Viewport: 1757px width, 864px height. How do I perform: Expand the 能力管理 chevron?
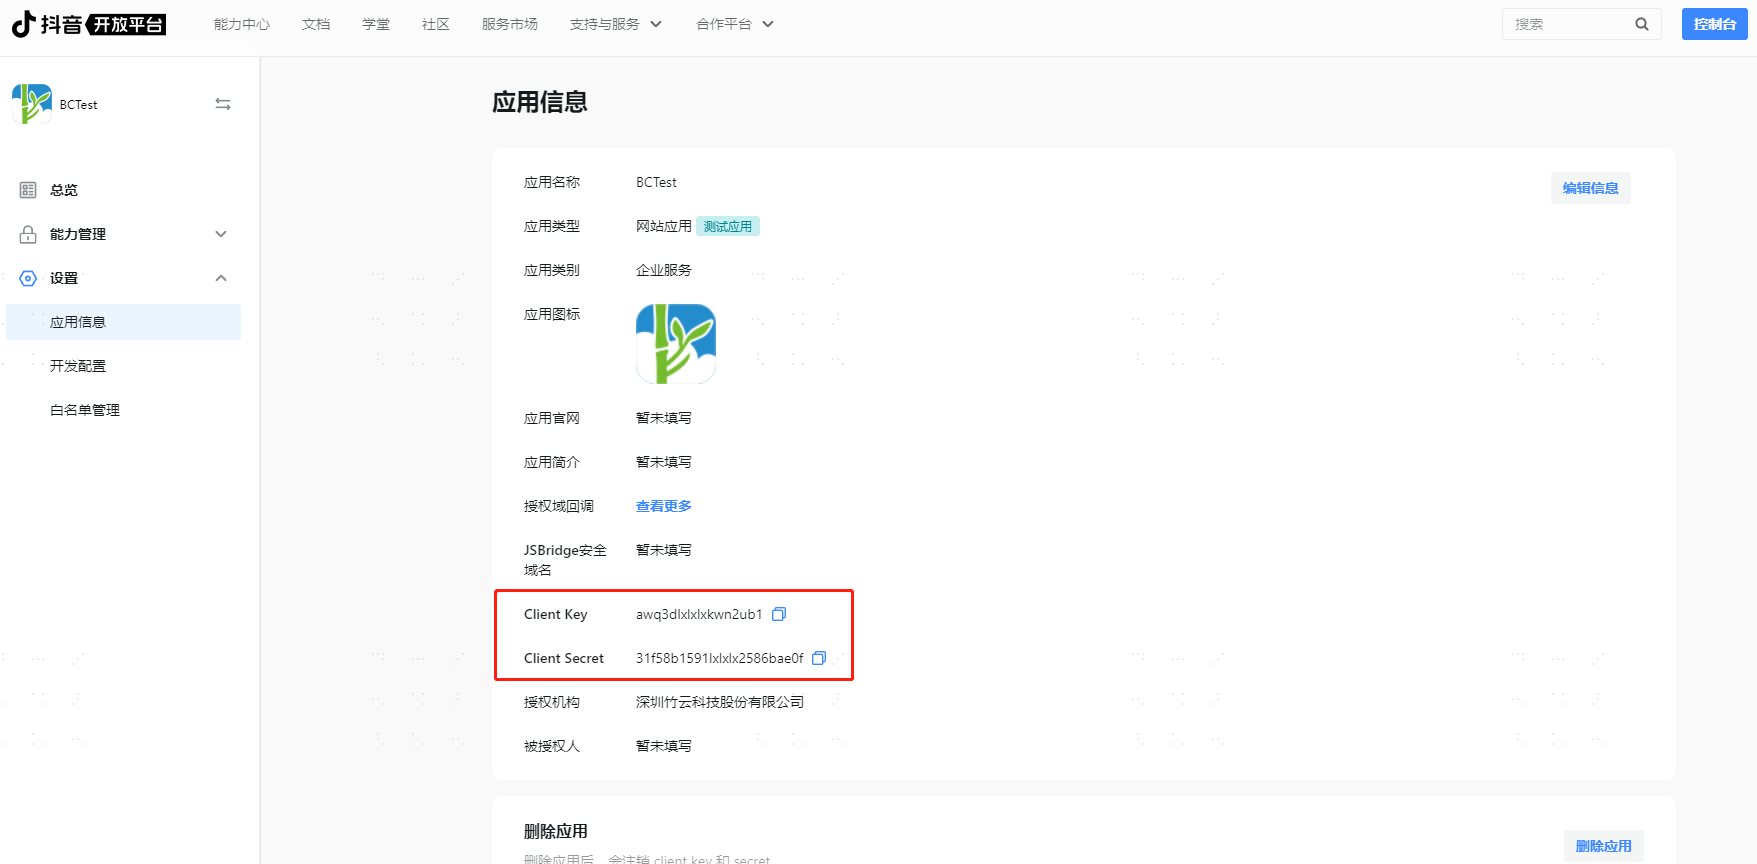(x=221, y=234)
